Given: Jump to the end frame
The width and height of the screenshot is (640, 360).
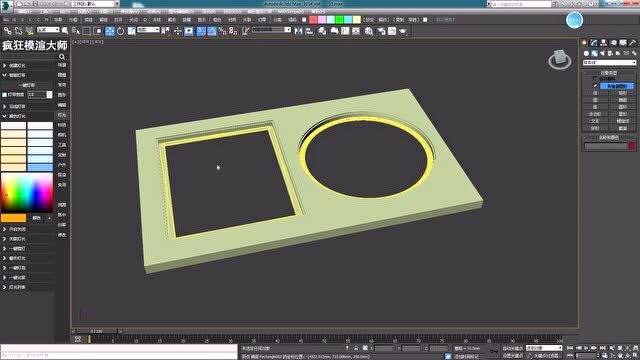Looking at the screenshot, I should pyautogui.click(x=602, y=348).
